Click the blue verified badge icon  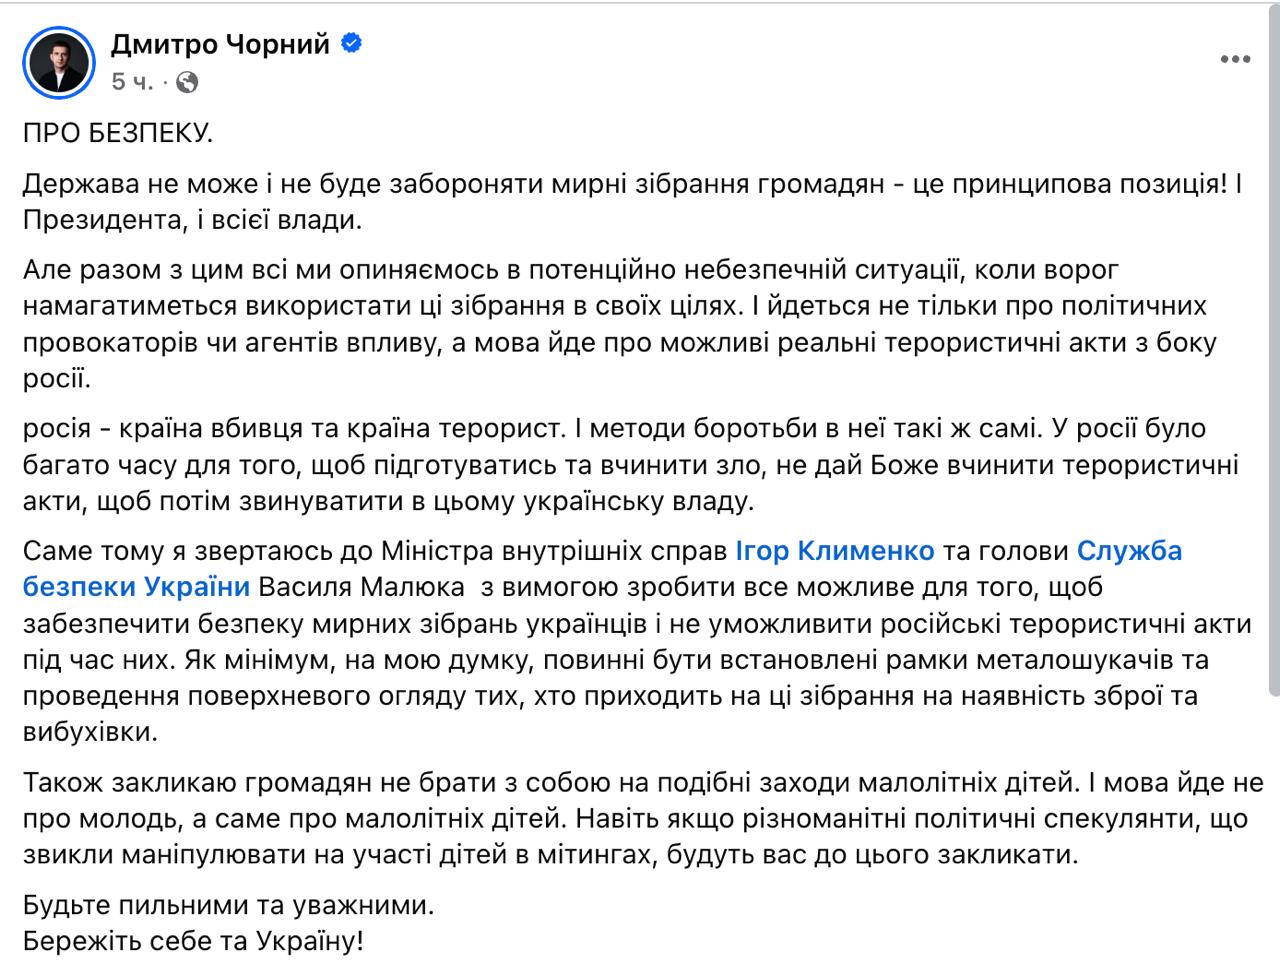click(351, 44)
